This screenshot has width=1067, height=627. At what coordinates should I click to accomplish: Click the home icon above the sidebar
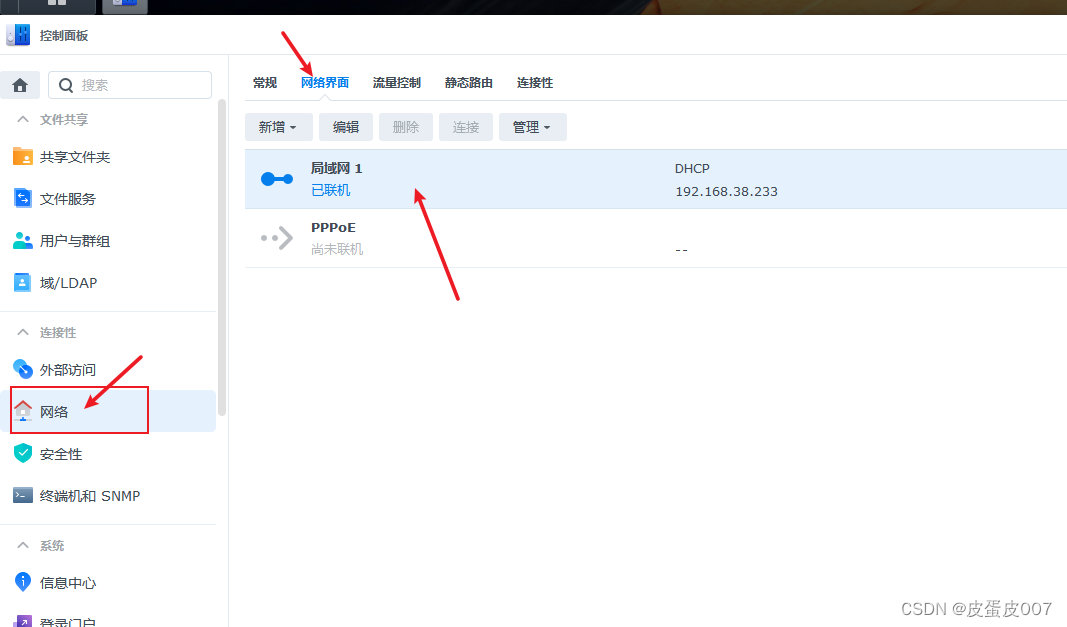point(20,84)
